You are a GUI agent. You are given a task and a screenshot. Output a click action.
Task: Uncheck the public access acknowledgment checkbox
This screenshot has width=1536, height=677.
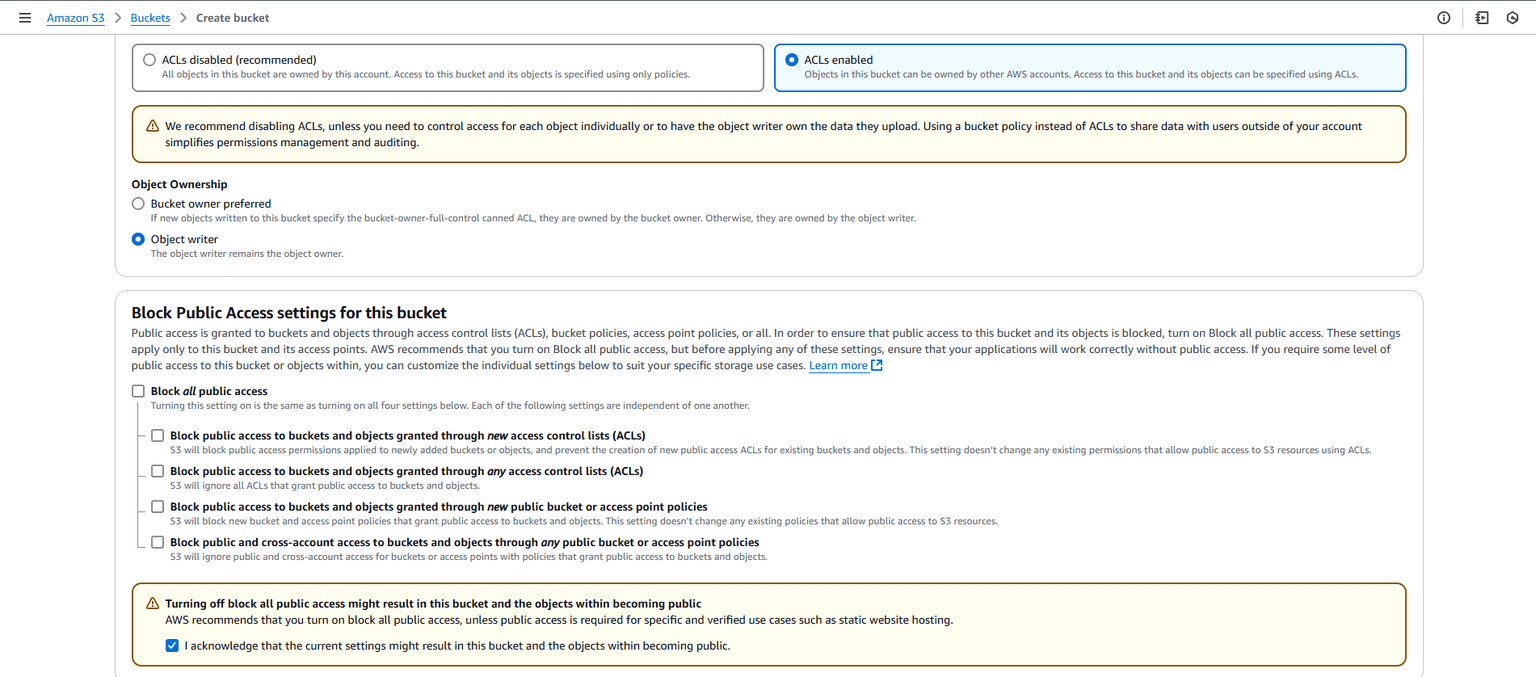click(172, 646)
